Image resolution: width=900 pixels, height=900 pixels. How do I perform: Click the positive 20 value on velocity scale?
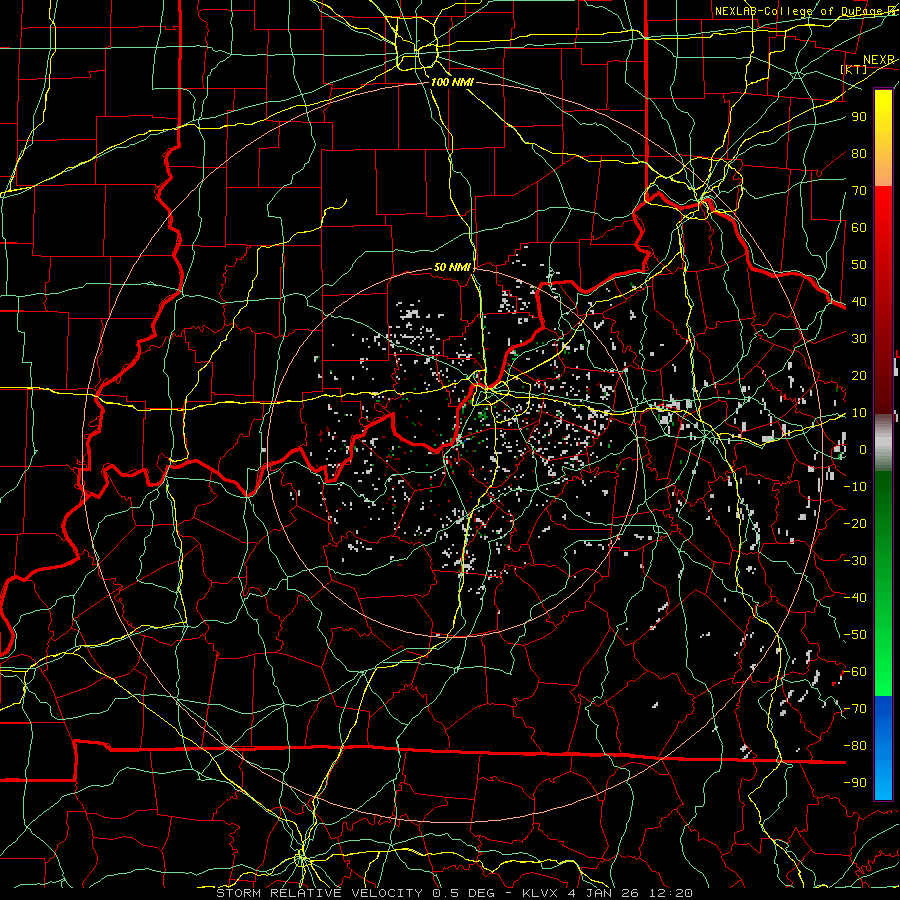coord(859,376)
